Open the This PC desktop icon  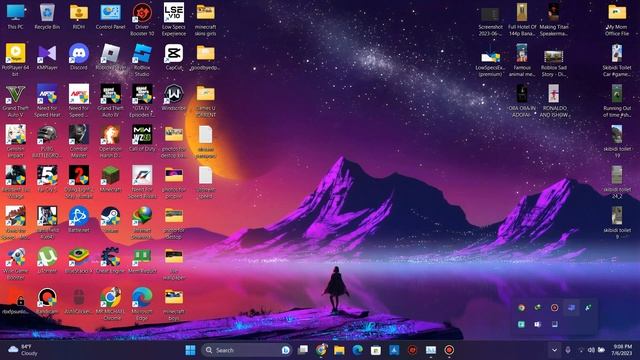16,16
